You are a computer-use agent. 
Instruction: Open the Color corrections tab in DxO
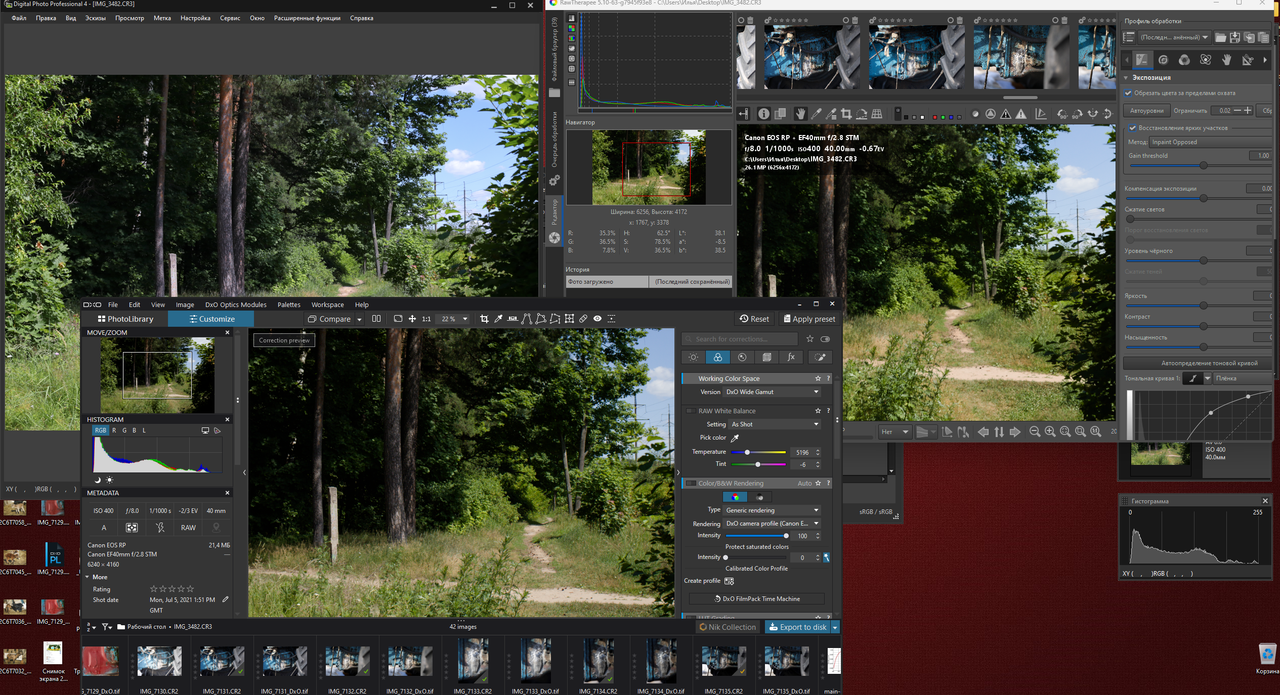coord(718,357)
